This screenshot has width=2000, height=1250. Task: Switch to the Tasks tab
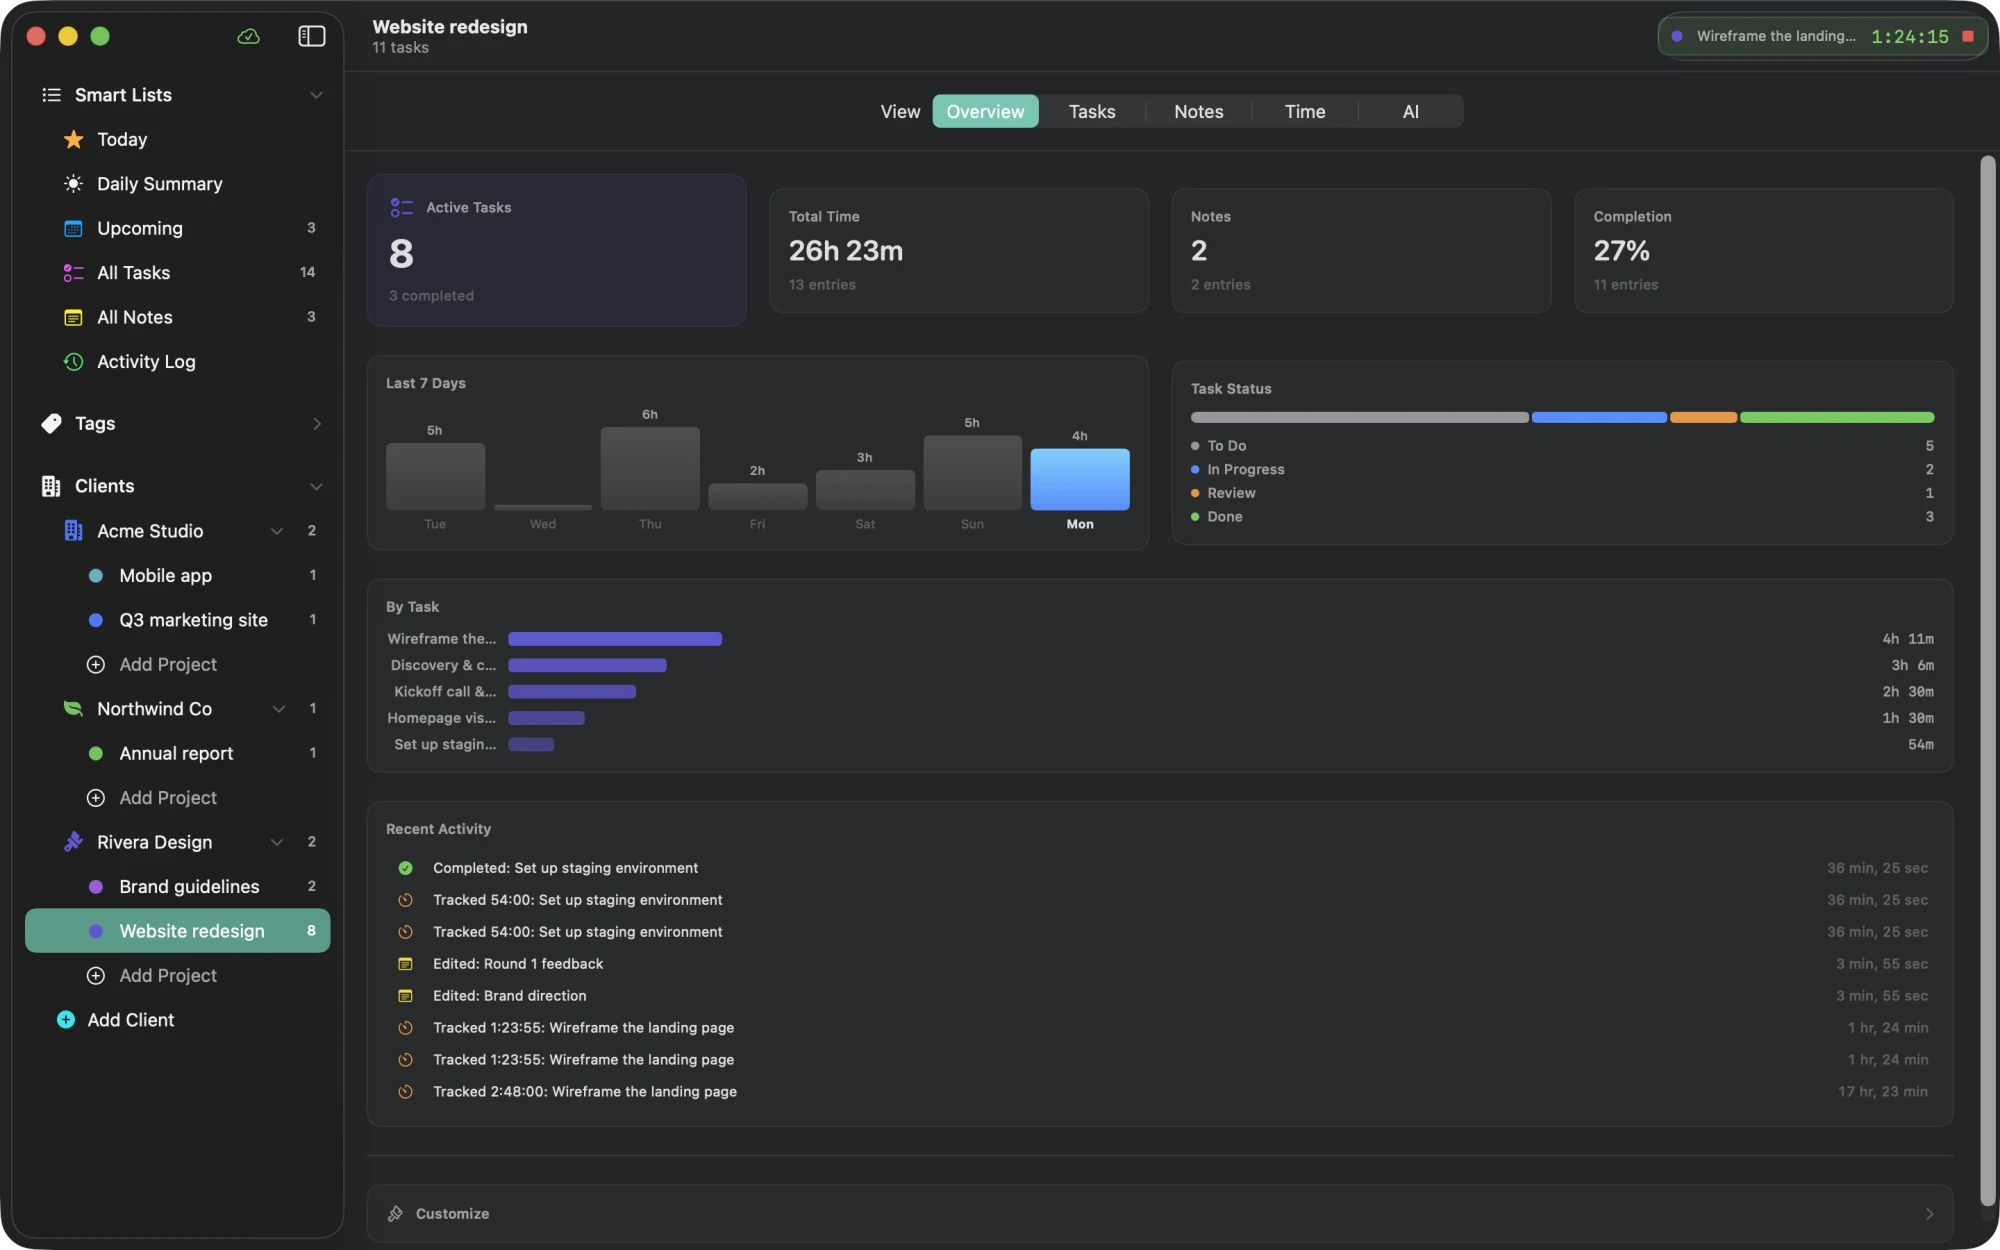(x=1092, y=111)
